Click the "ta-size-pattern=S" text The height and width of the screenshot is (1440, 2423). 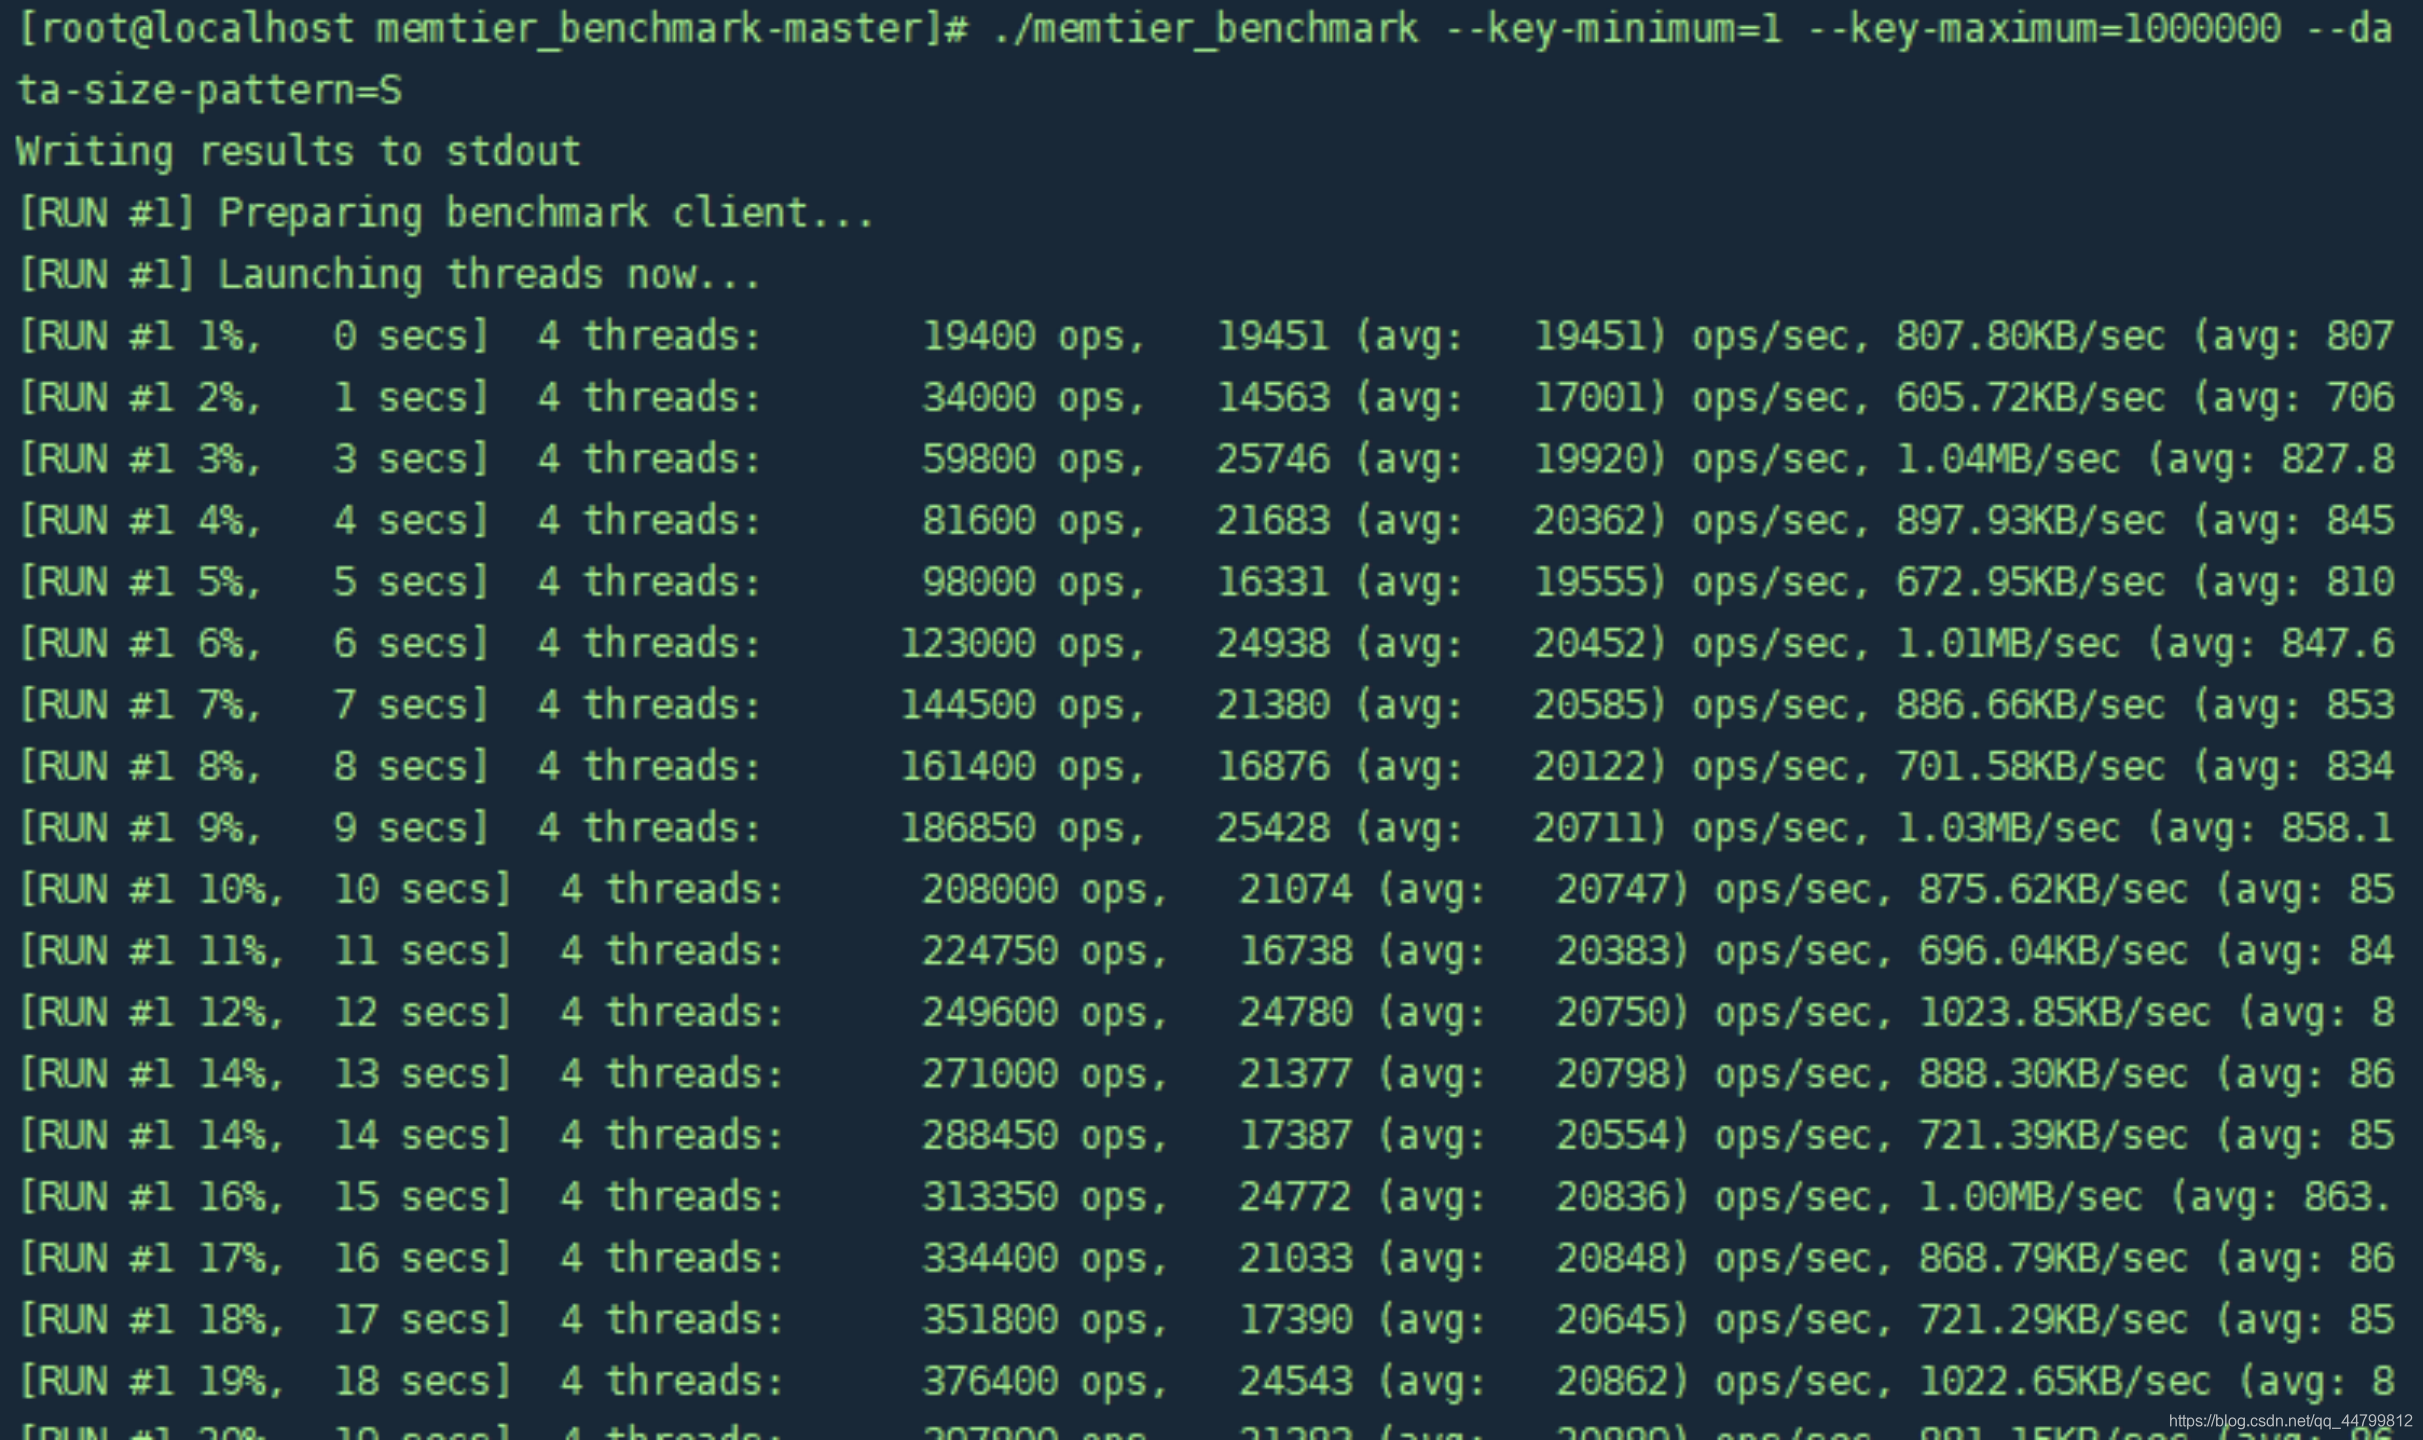[210, 91]
